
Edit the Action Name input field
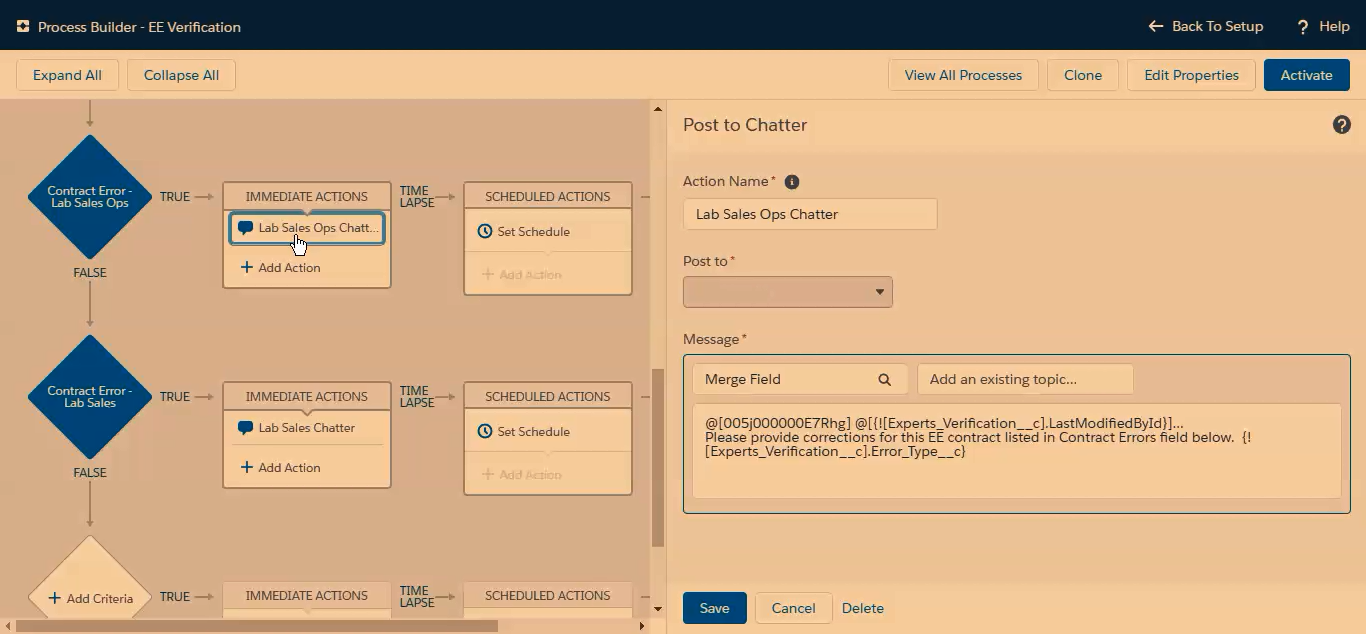(x=810, y=214)
